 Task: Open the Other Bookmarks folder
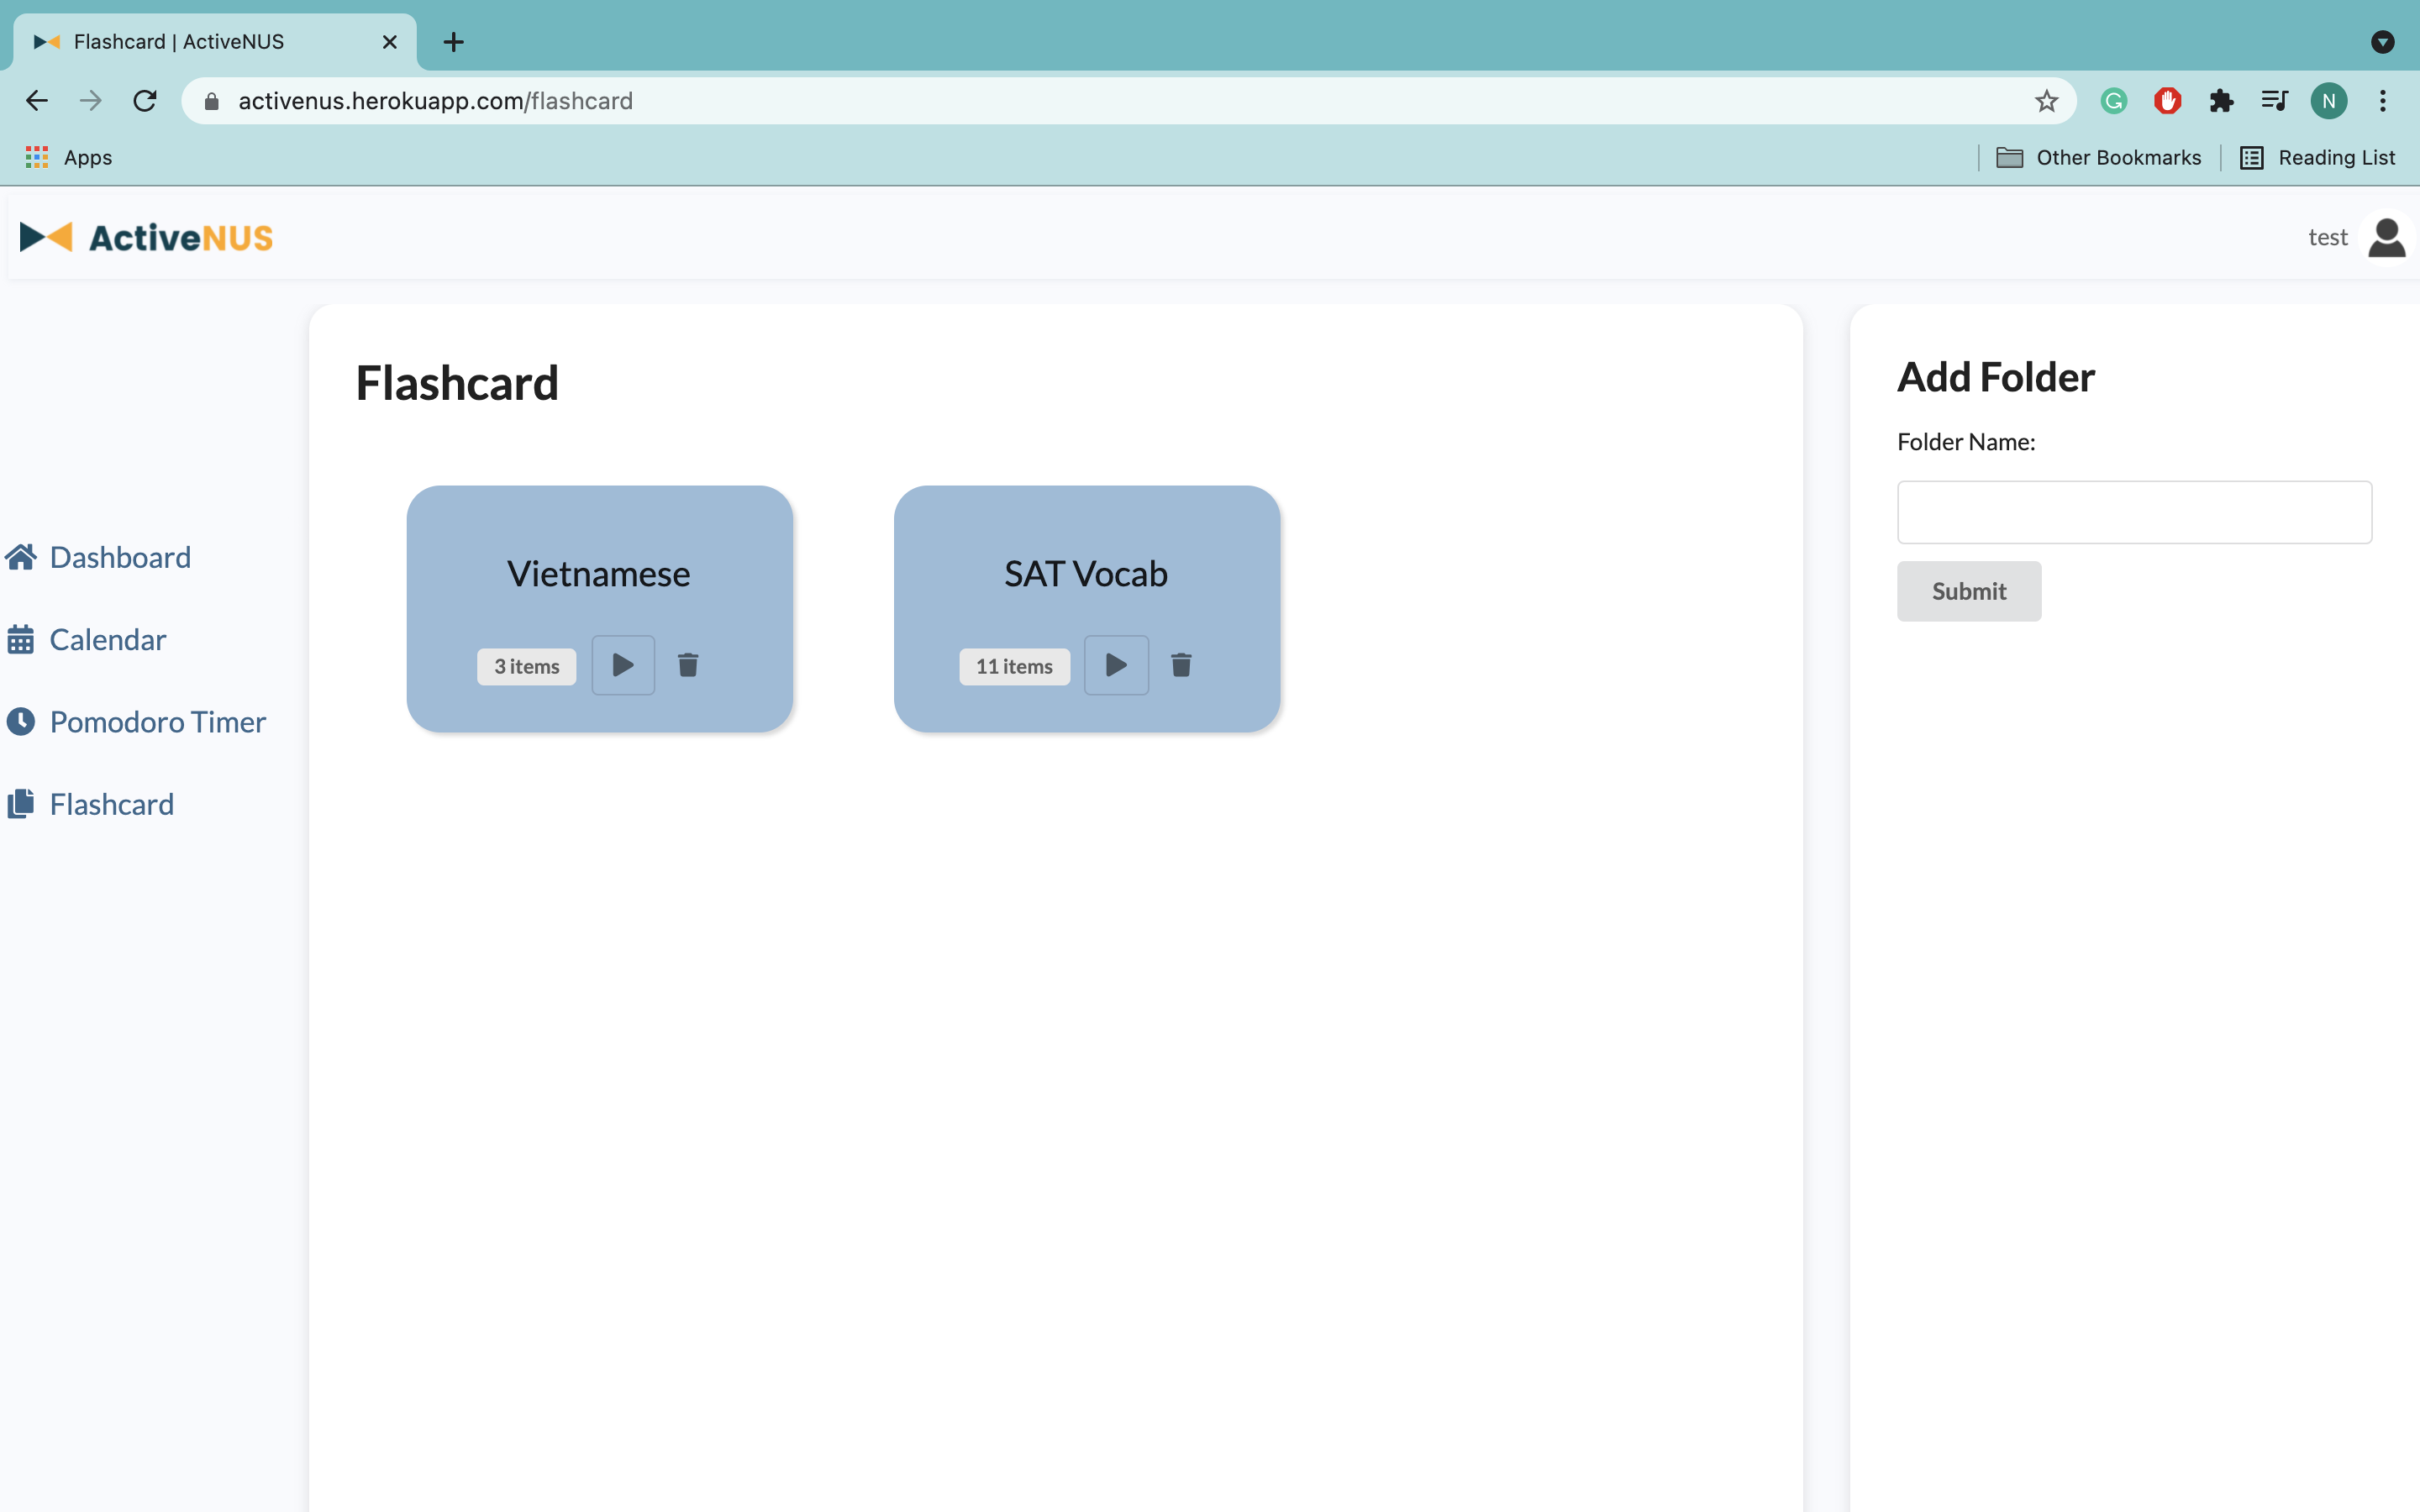pos(2098,157)
